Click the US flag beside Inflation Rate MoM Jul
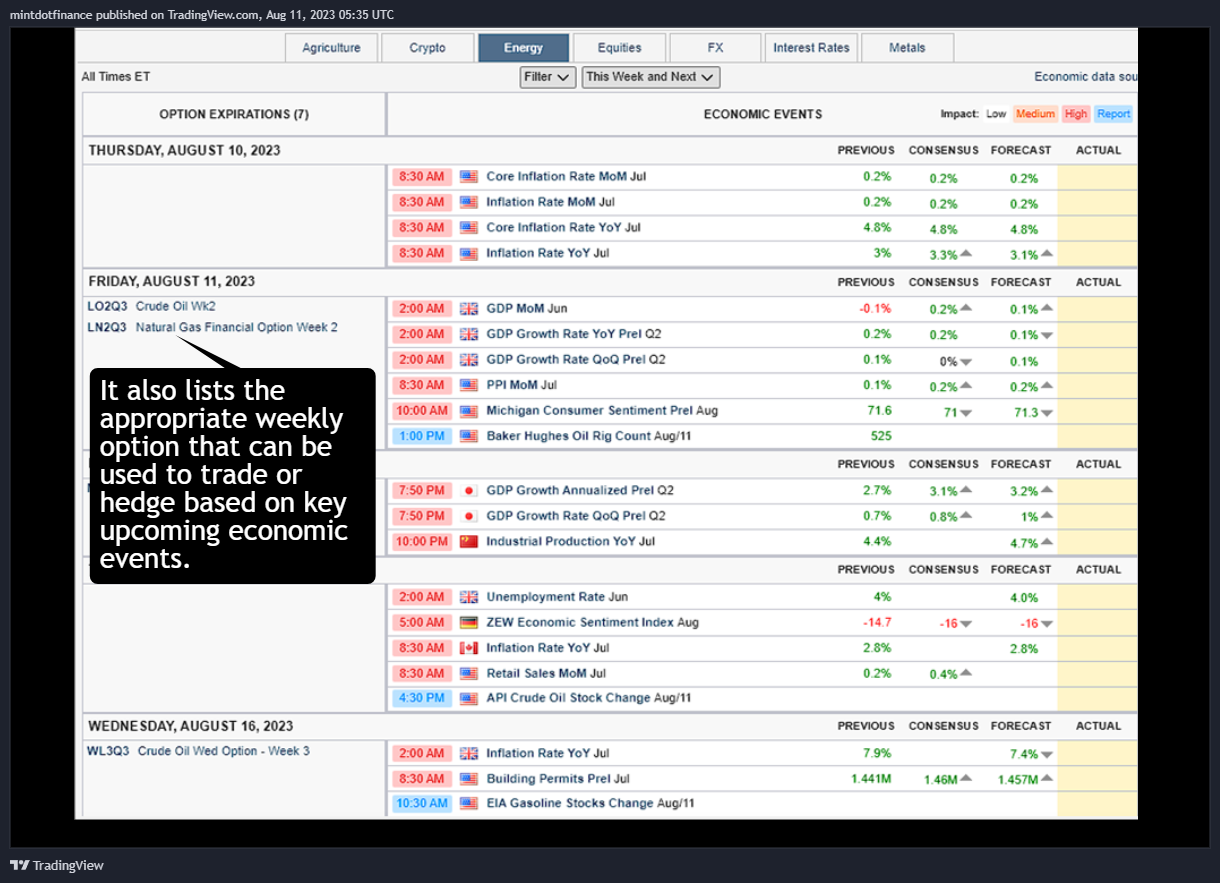The height and width of the screenshot is (883, 1220). [468, 202]
